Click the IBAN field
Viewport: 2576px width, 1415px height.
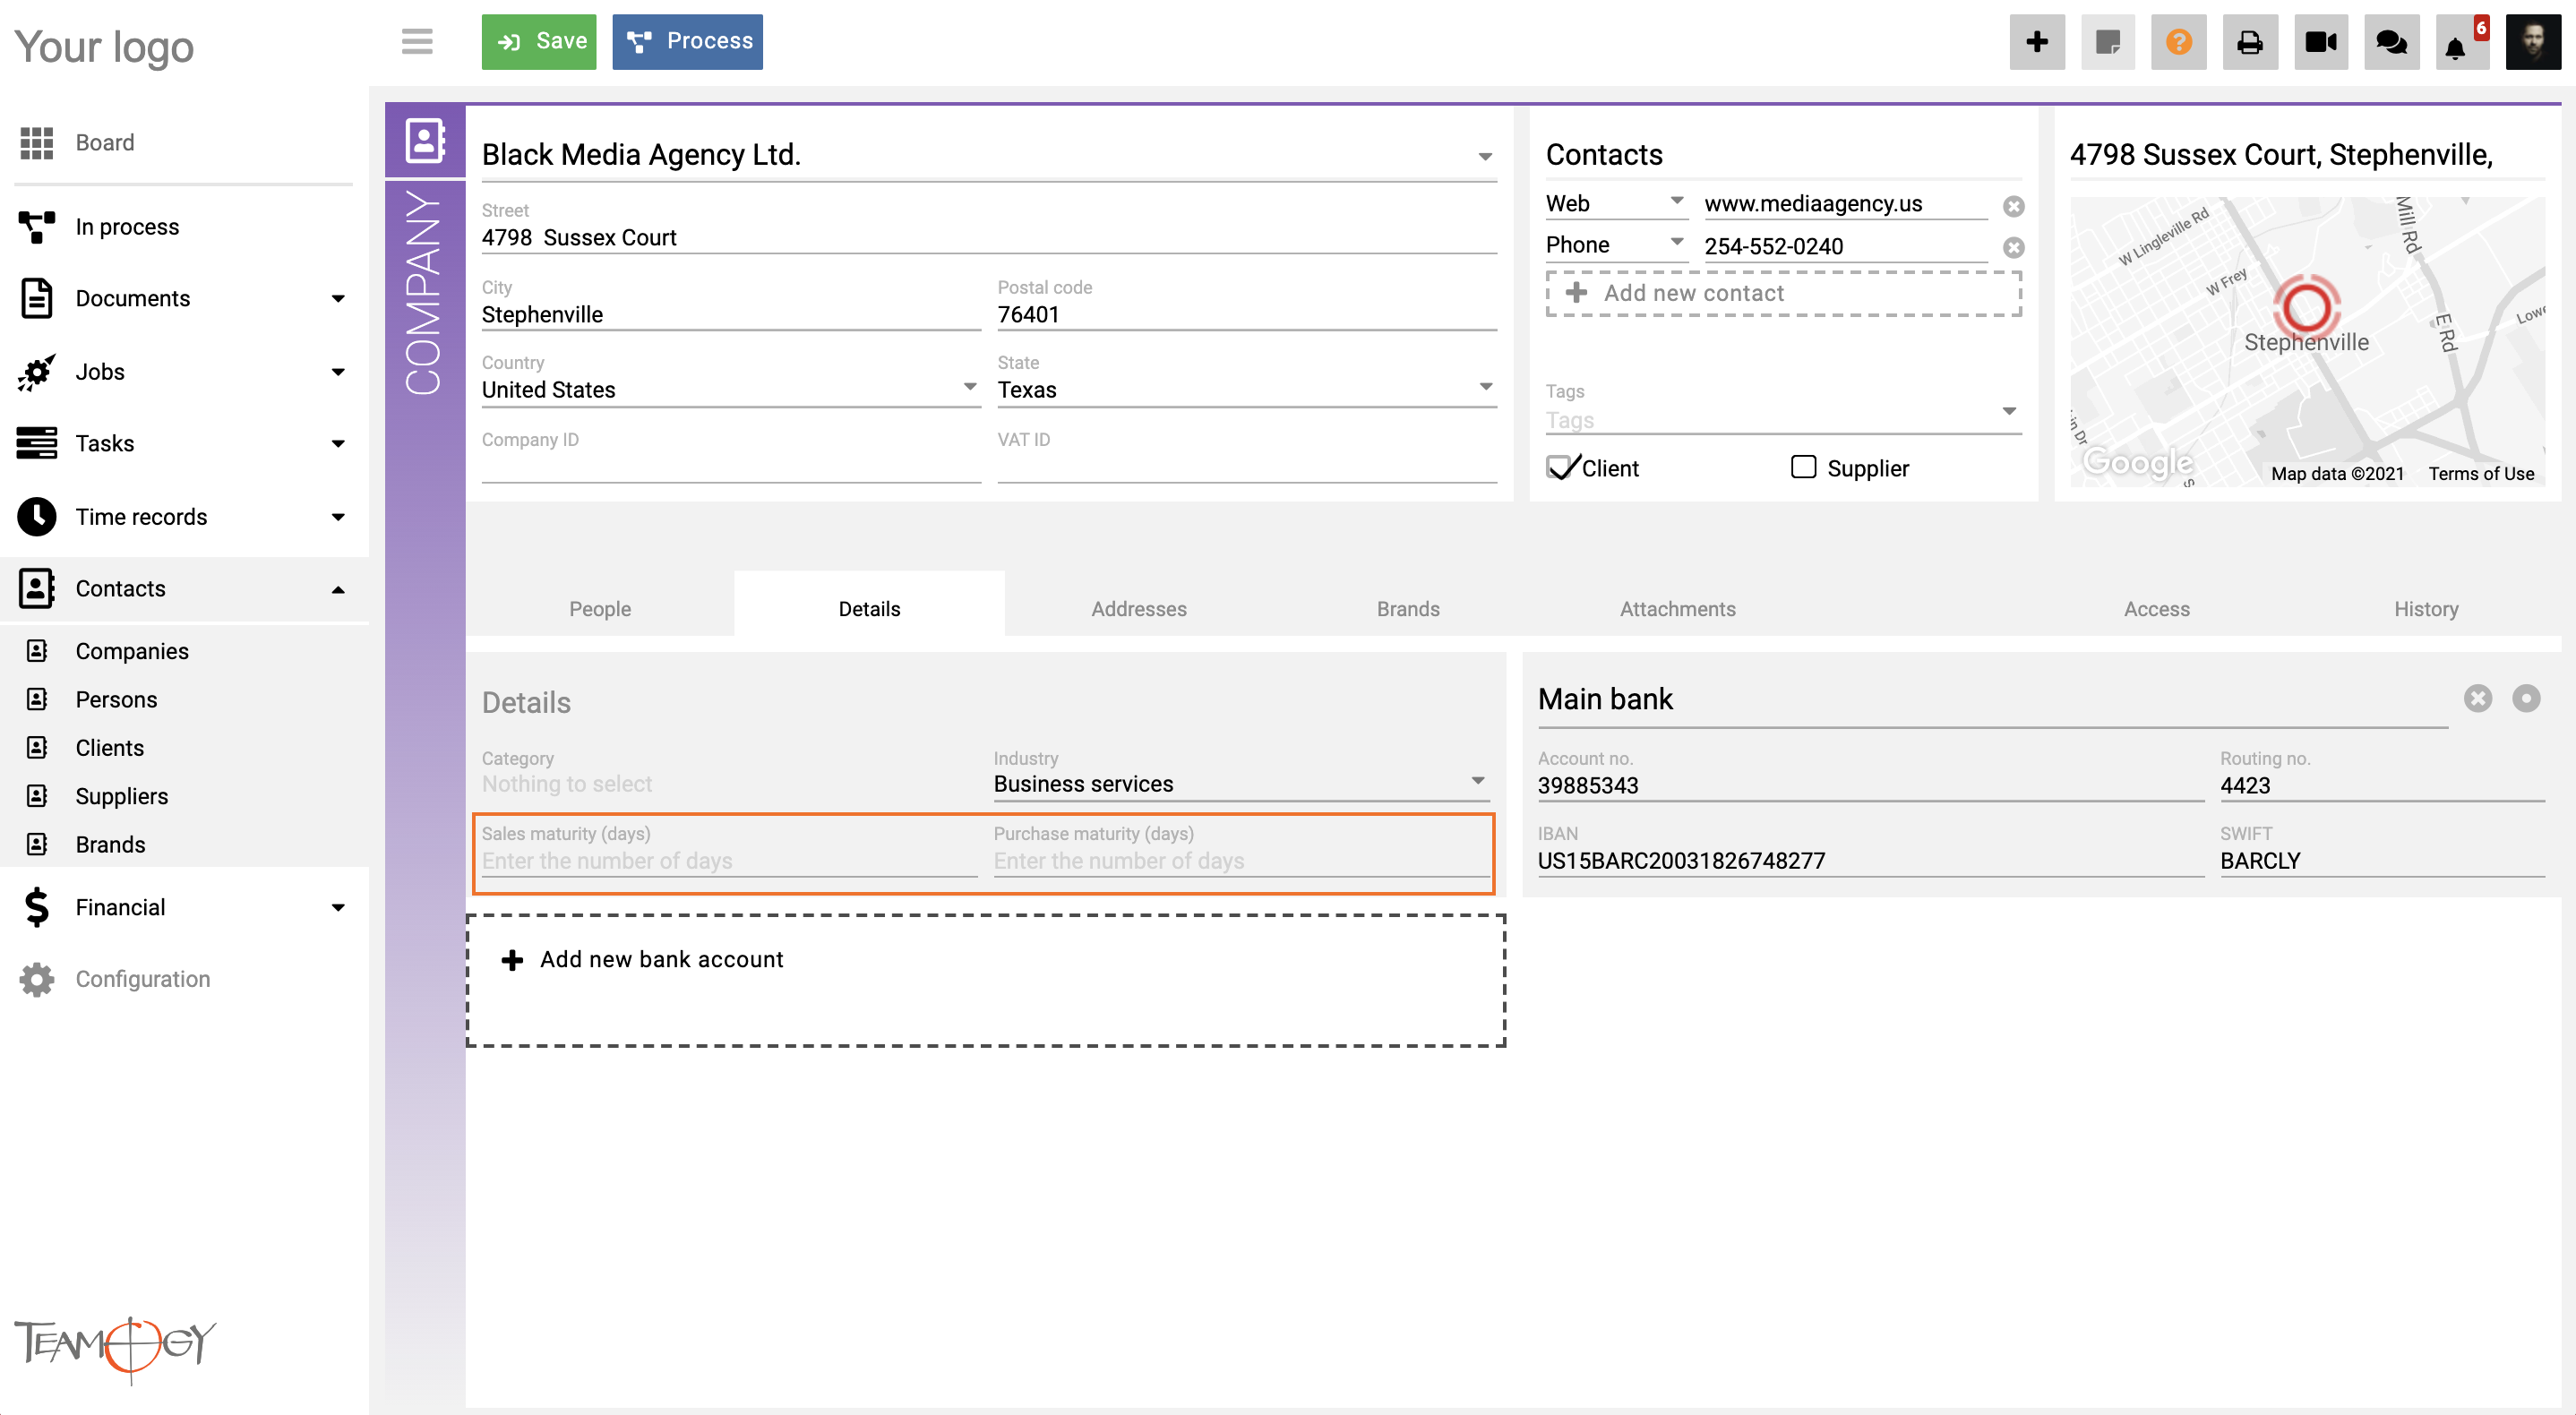pyautogui.click(x=1870, y=860)
